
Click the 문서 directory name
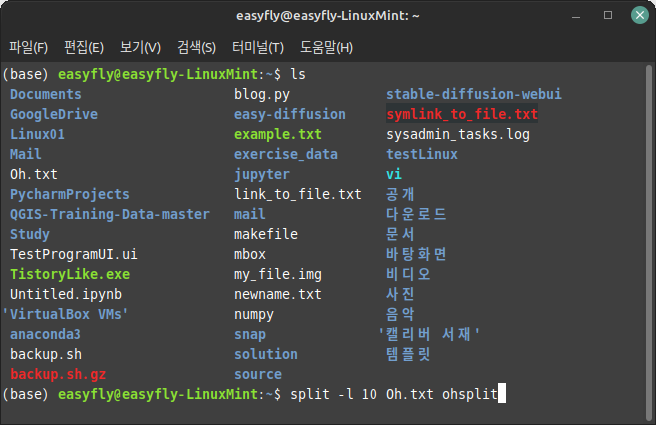coord(400,234)
